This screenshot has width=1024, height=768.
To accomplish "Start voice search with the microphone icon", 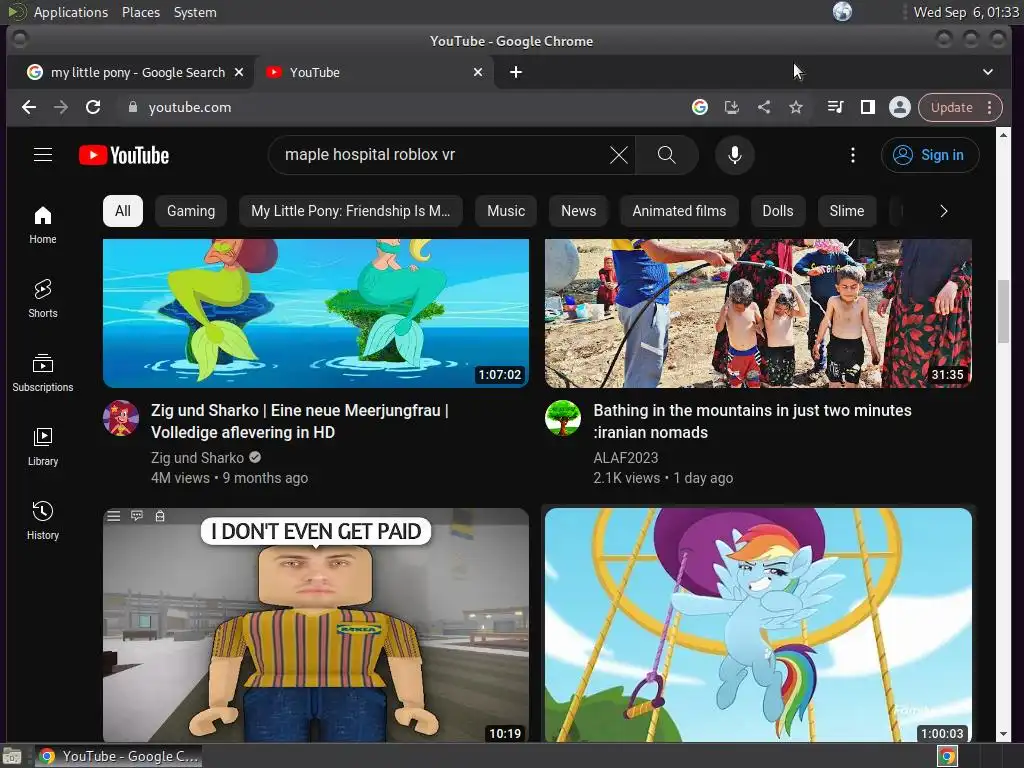I will coord(735,155).
